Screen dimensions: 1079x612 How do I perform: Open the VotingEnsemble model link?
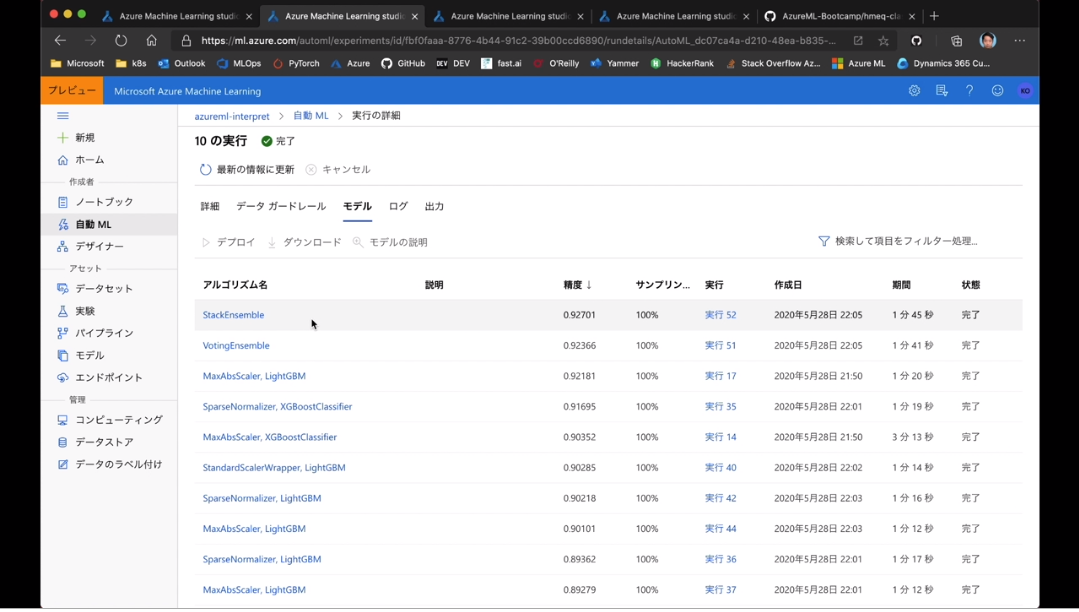pos(236,346)
